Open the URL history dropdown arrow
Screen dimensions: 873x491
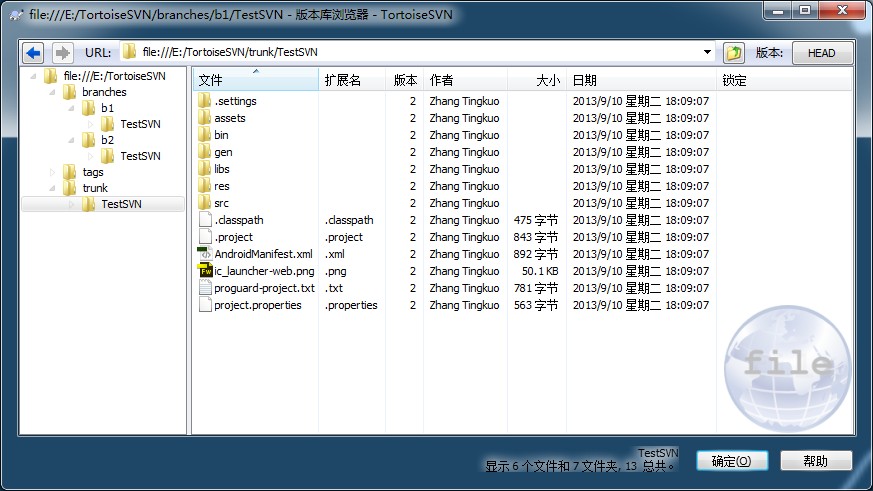[707, 52]
